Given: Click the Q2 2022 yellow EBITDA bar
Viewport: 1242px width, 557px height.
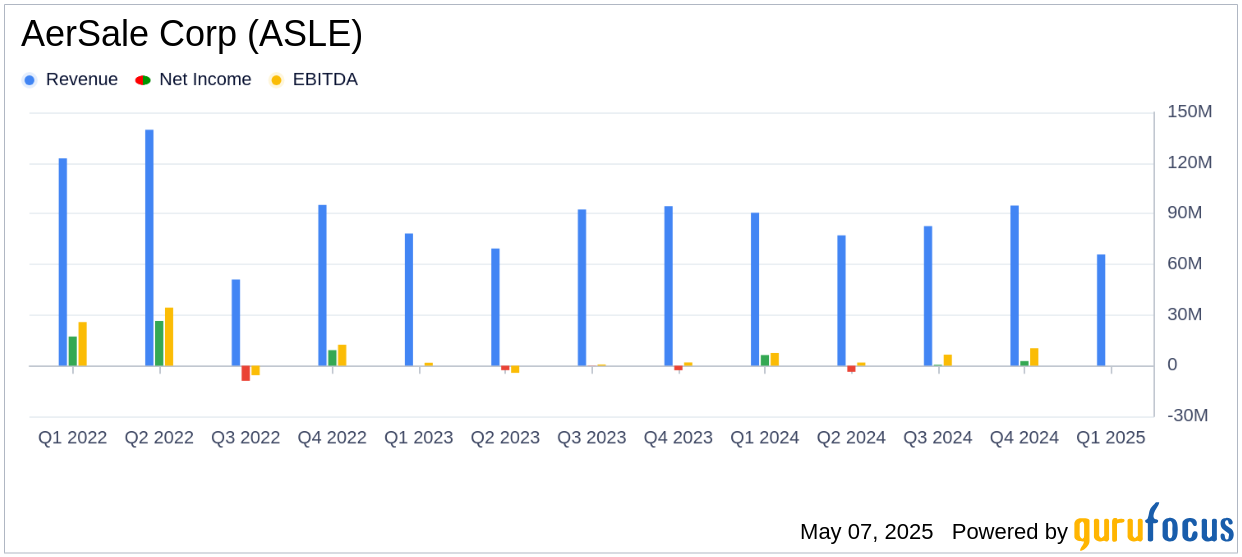Looking at the screenshot, I should click(x=169, y=337).
